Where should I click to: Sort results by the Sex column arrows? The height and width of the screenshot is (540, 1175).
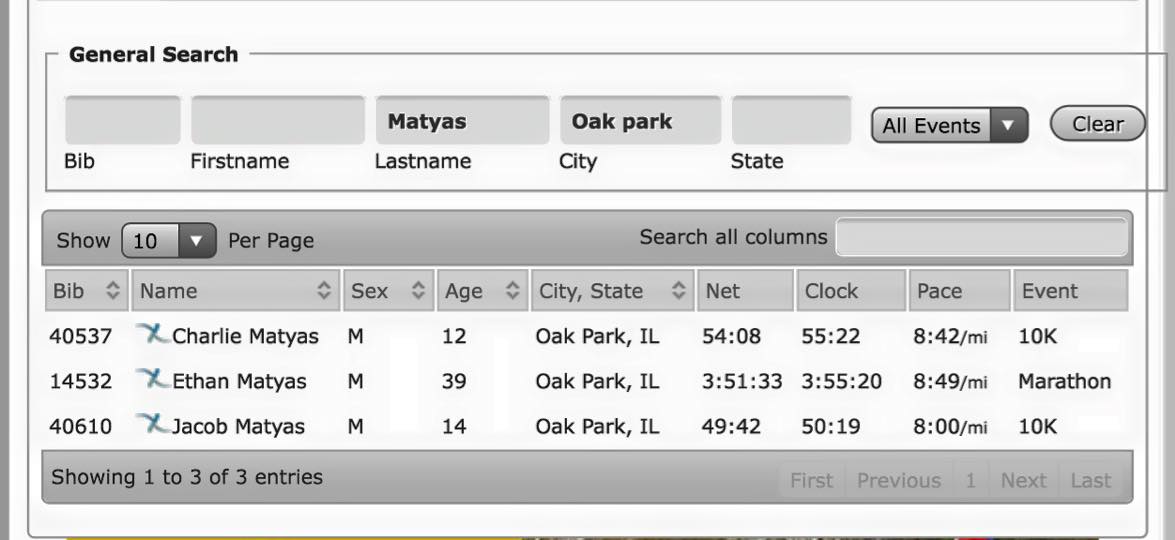(x=418, y=291)
